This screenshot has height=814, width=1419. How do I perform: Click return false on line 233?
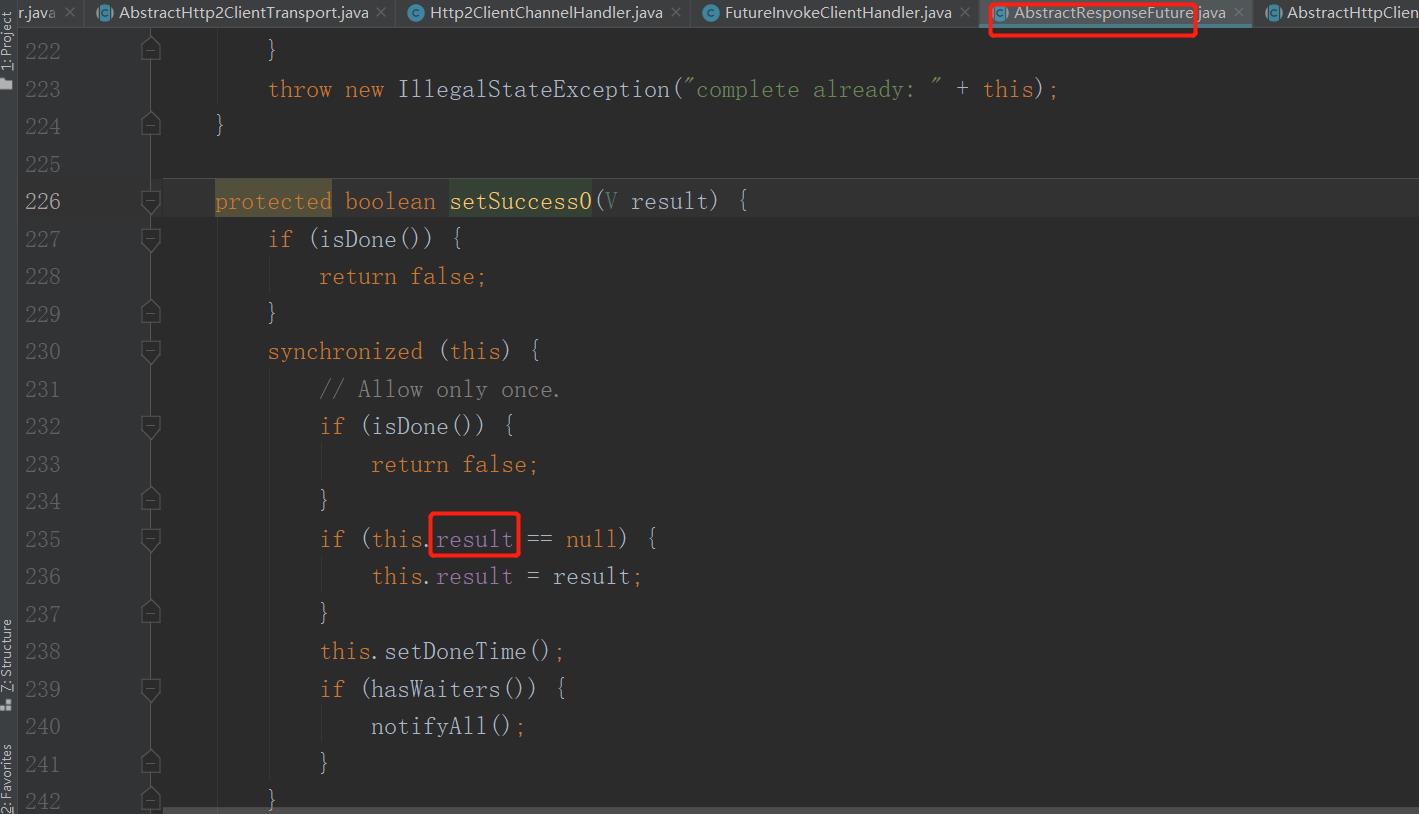[455, 464]
